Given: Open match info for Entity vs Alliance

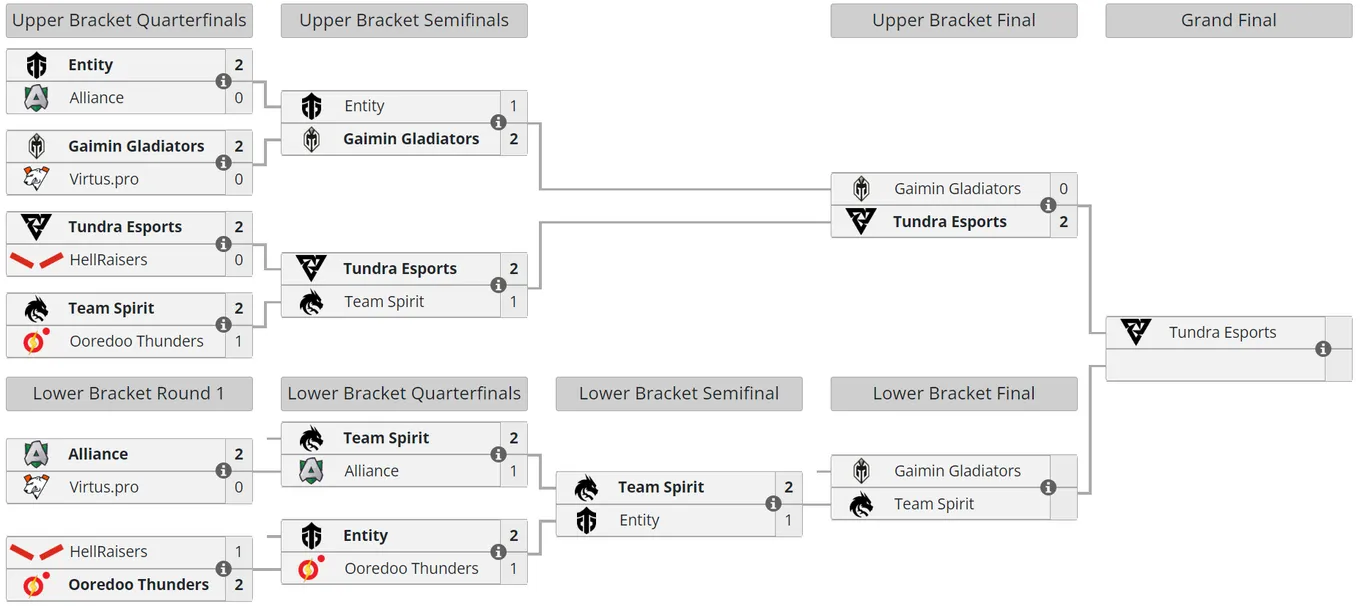Looking at the screenshot, I should tap(224, 81).
